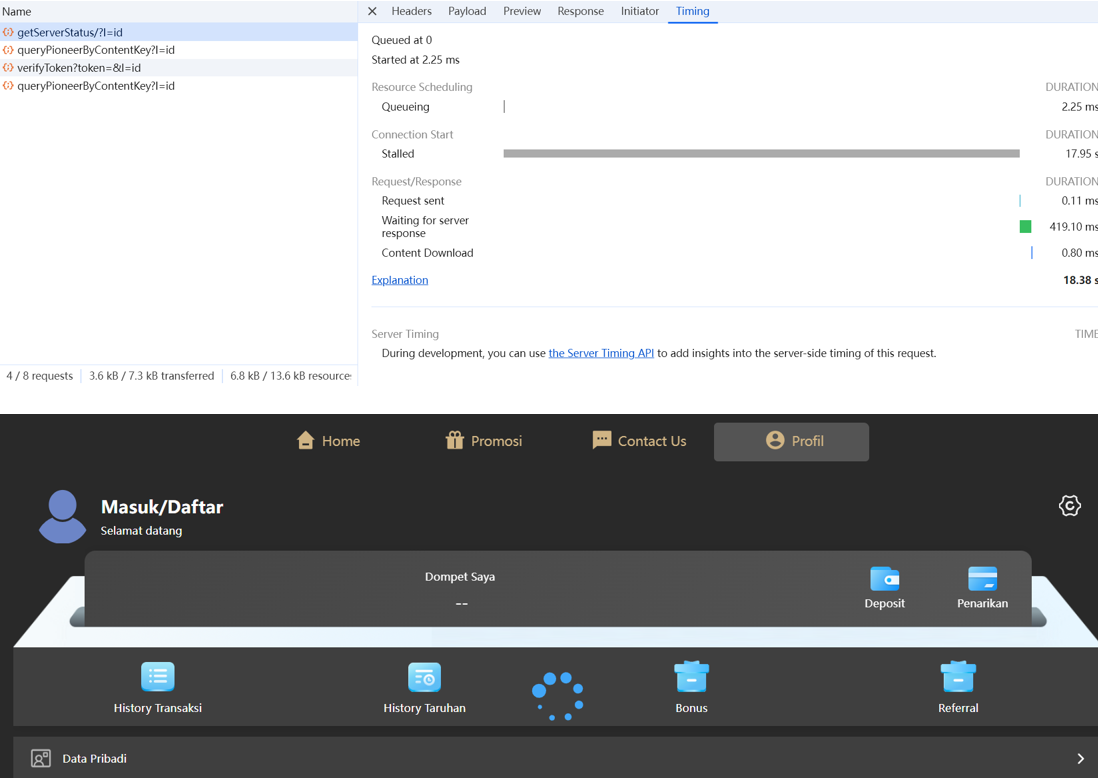Click the user avatar icon
The image size is (1098, 778).
(62, 516)
